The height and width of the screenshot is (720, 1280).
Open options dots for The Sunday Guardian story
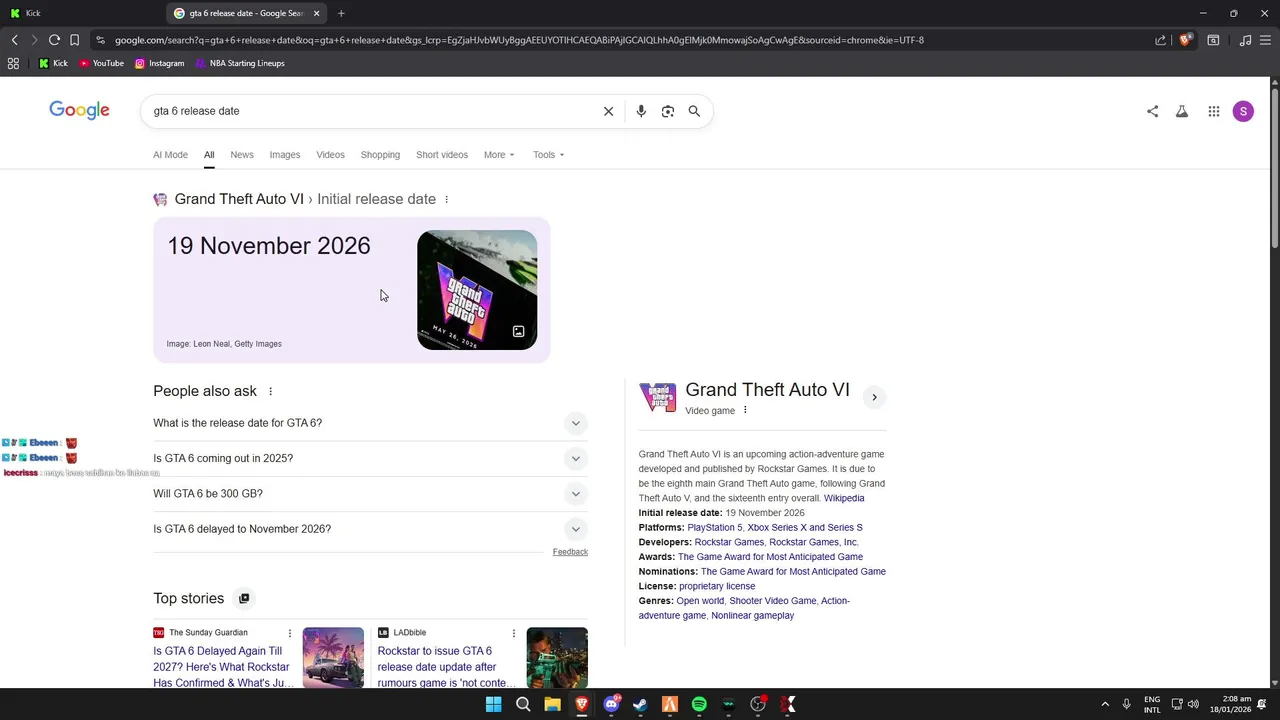pos(290,633)
